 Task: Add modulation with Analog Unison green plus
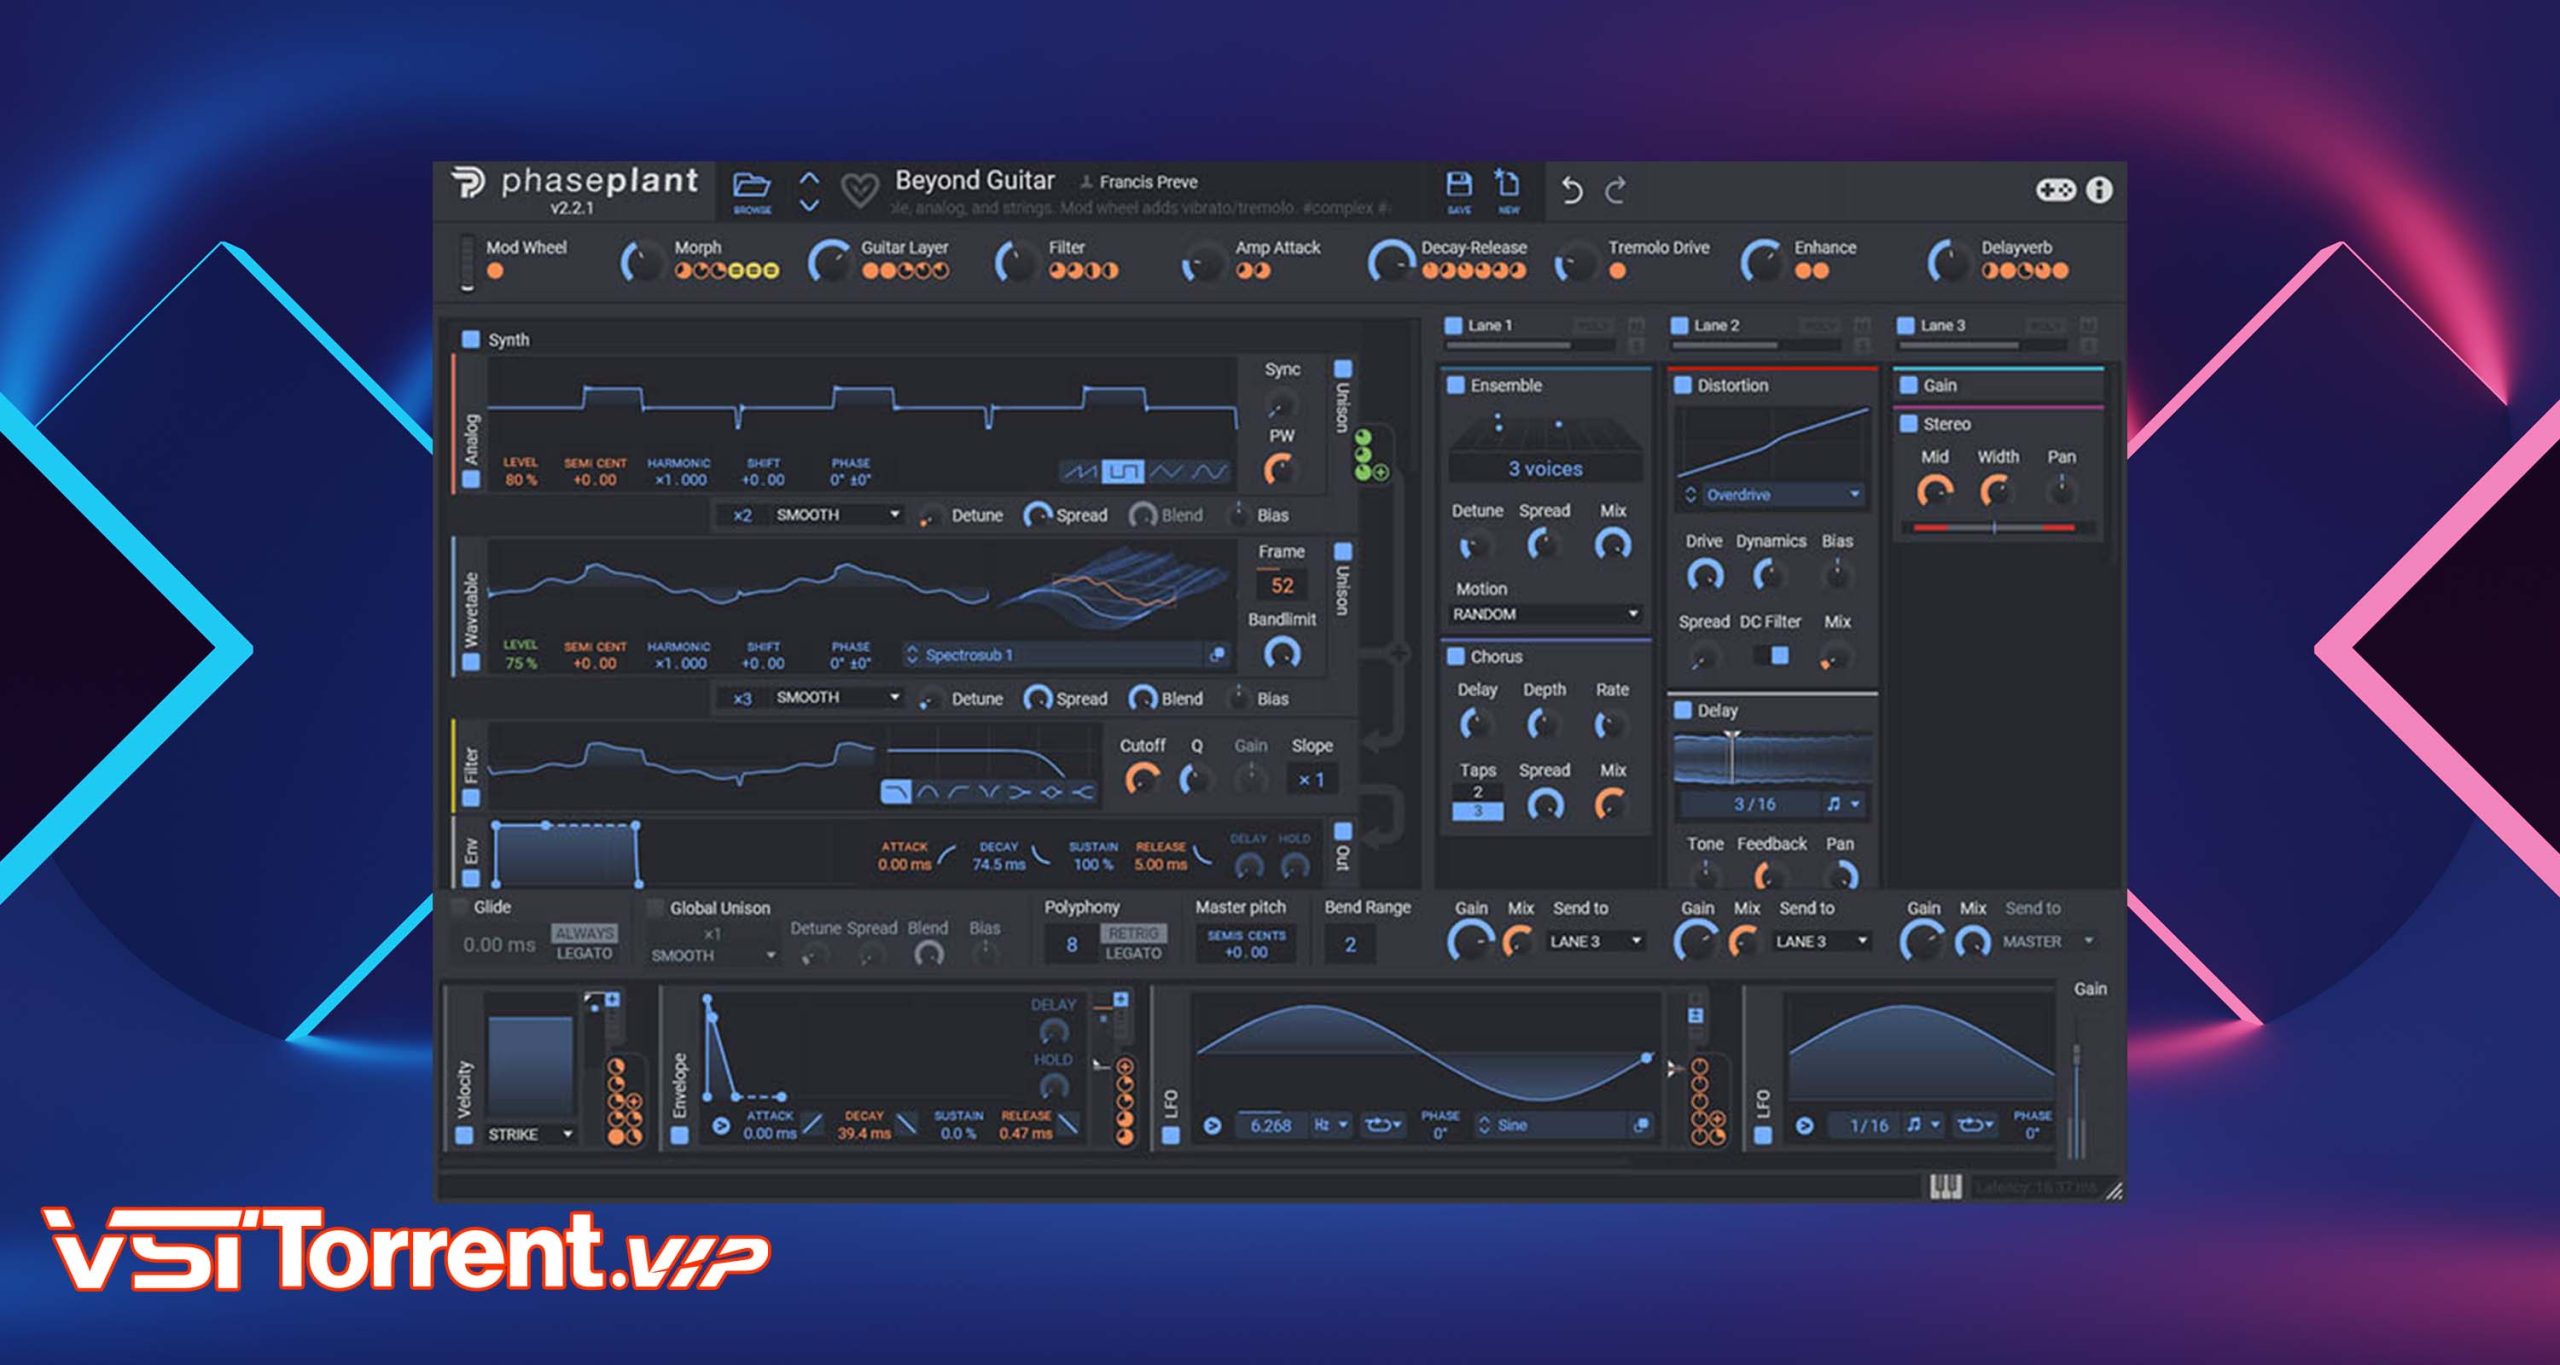pyautogui.click(x=1381, y=472)
